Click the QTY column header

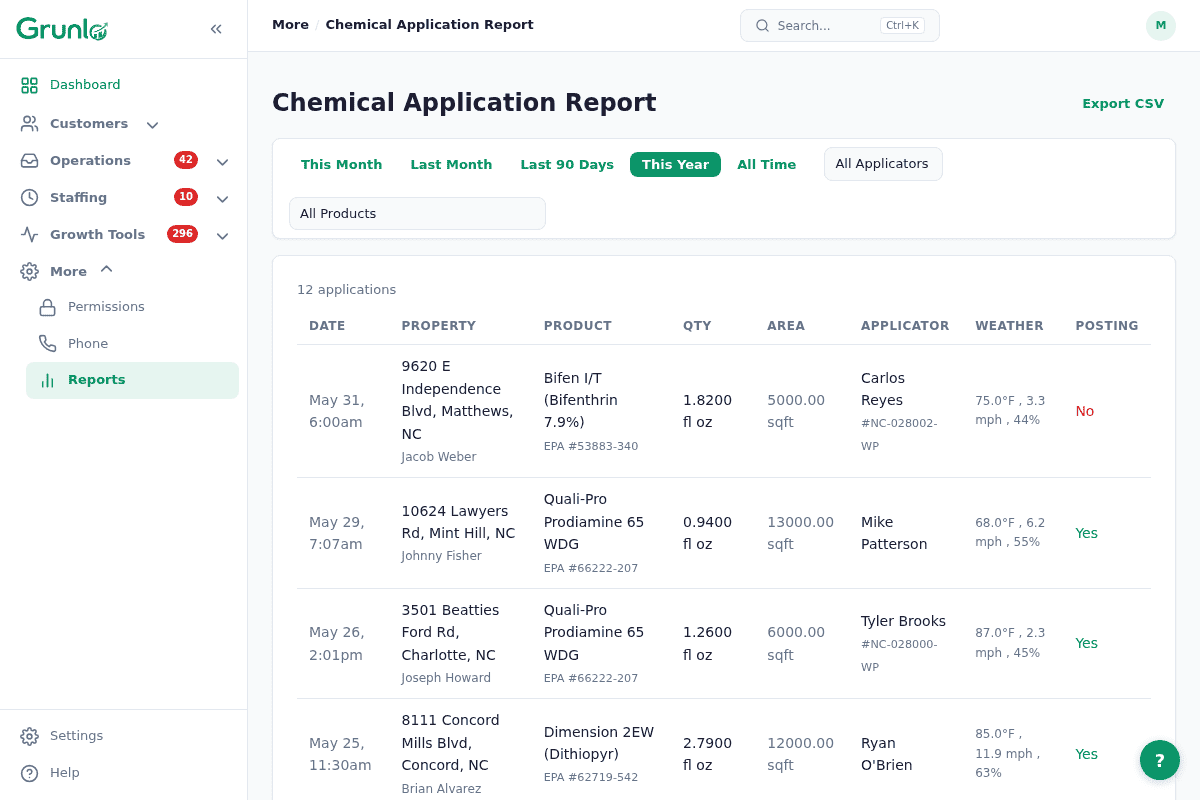[697, 326]
